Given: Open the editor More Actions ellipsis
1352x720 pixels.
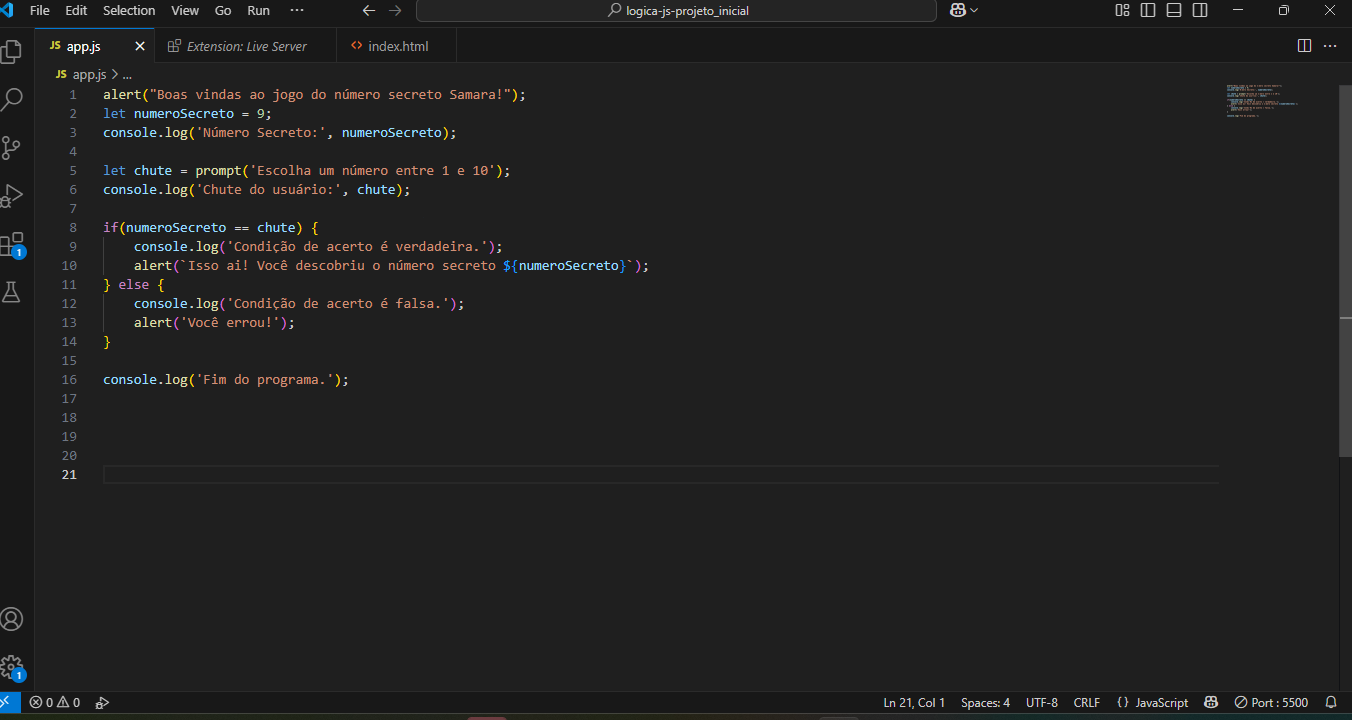Looking at the screenshot, I should click(x=1330, y=46).
